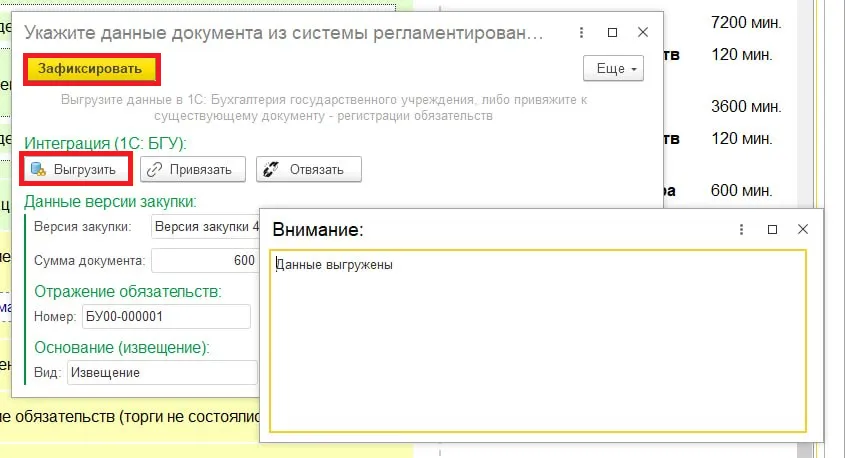Image resolution: width=845 pixels, height=458 pixels.
Task: Click the Выгрузить button
Action: (x=76, y=169)
